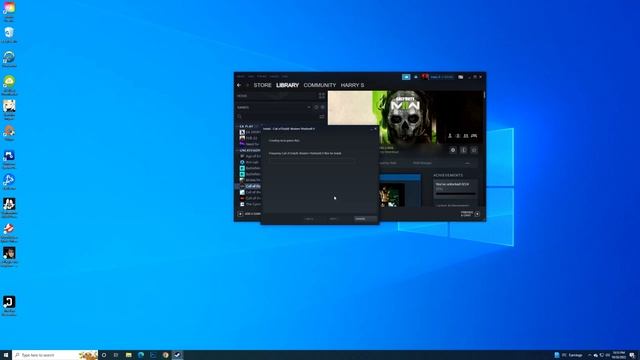640x360 pixels.
Task: Click the recent activity clock filter icon
Action: pos(316,107)
